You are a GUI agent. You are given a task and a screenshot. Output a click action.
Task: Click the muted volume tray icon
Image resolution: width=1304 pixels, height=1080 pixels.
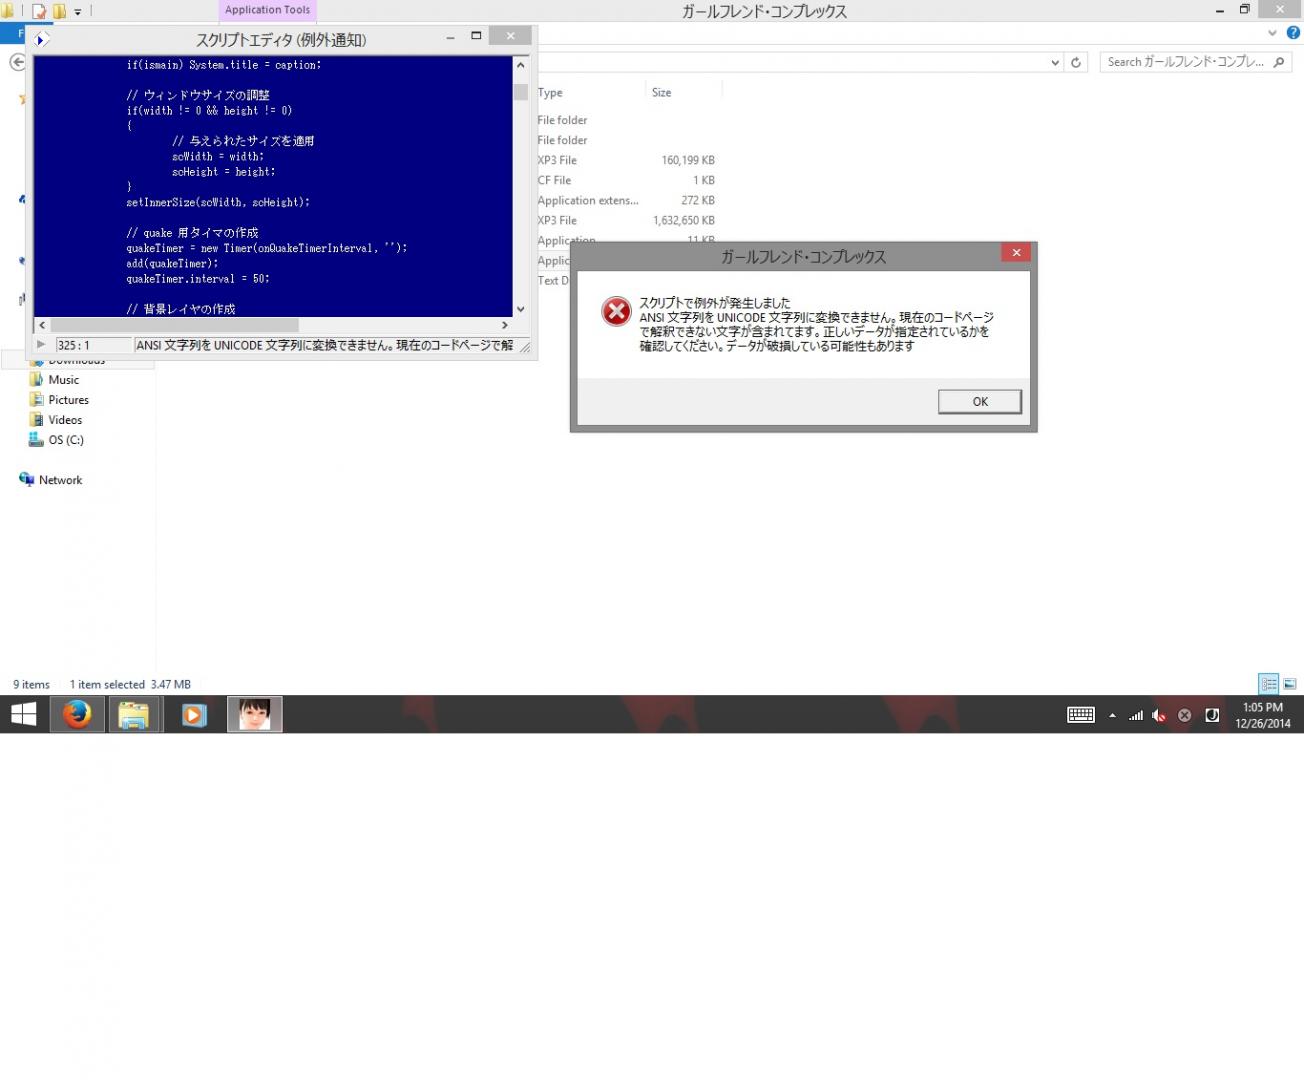pyautogui.click(x=1159, y=715)
